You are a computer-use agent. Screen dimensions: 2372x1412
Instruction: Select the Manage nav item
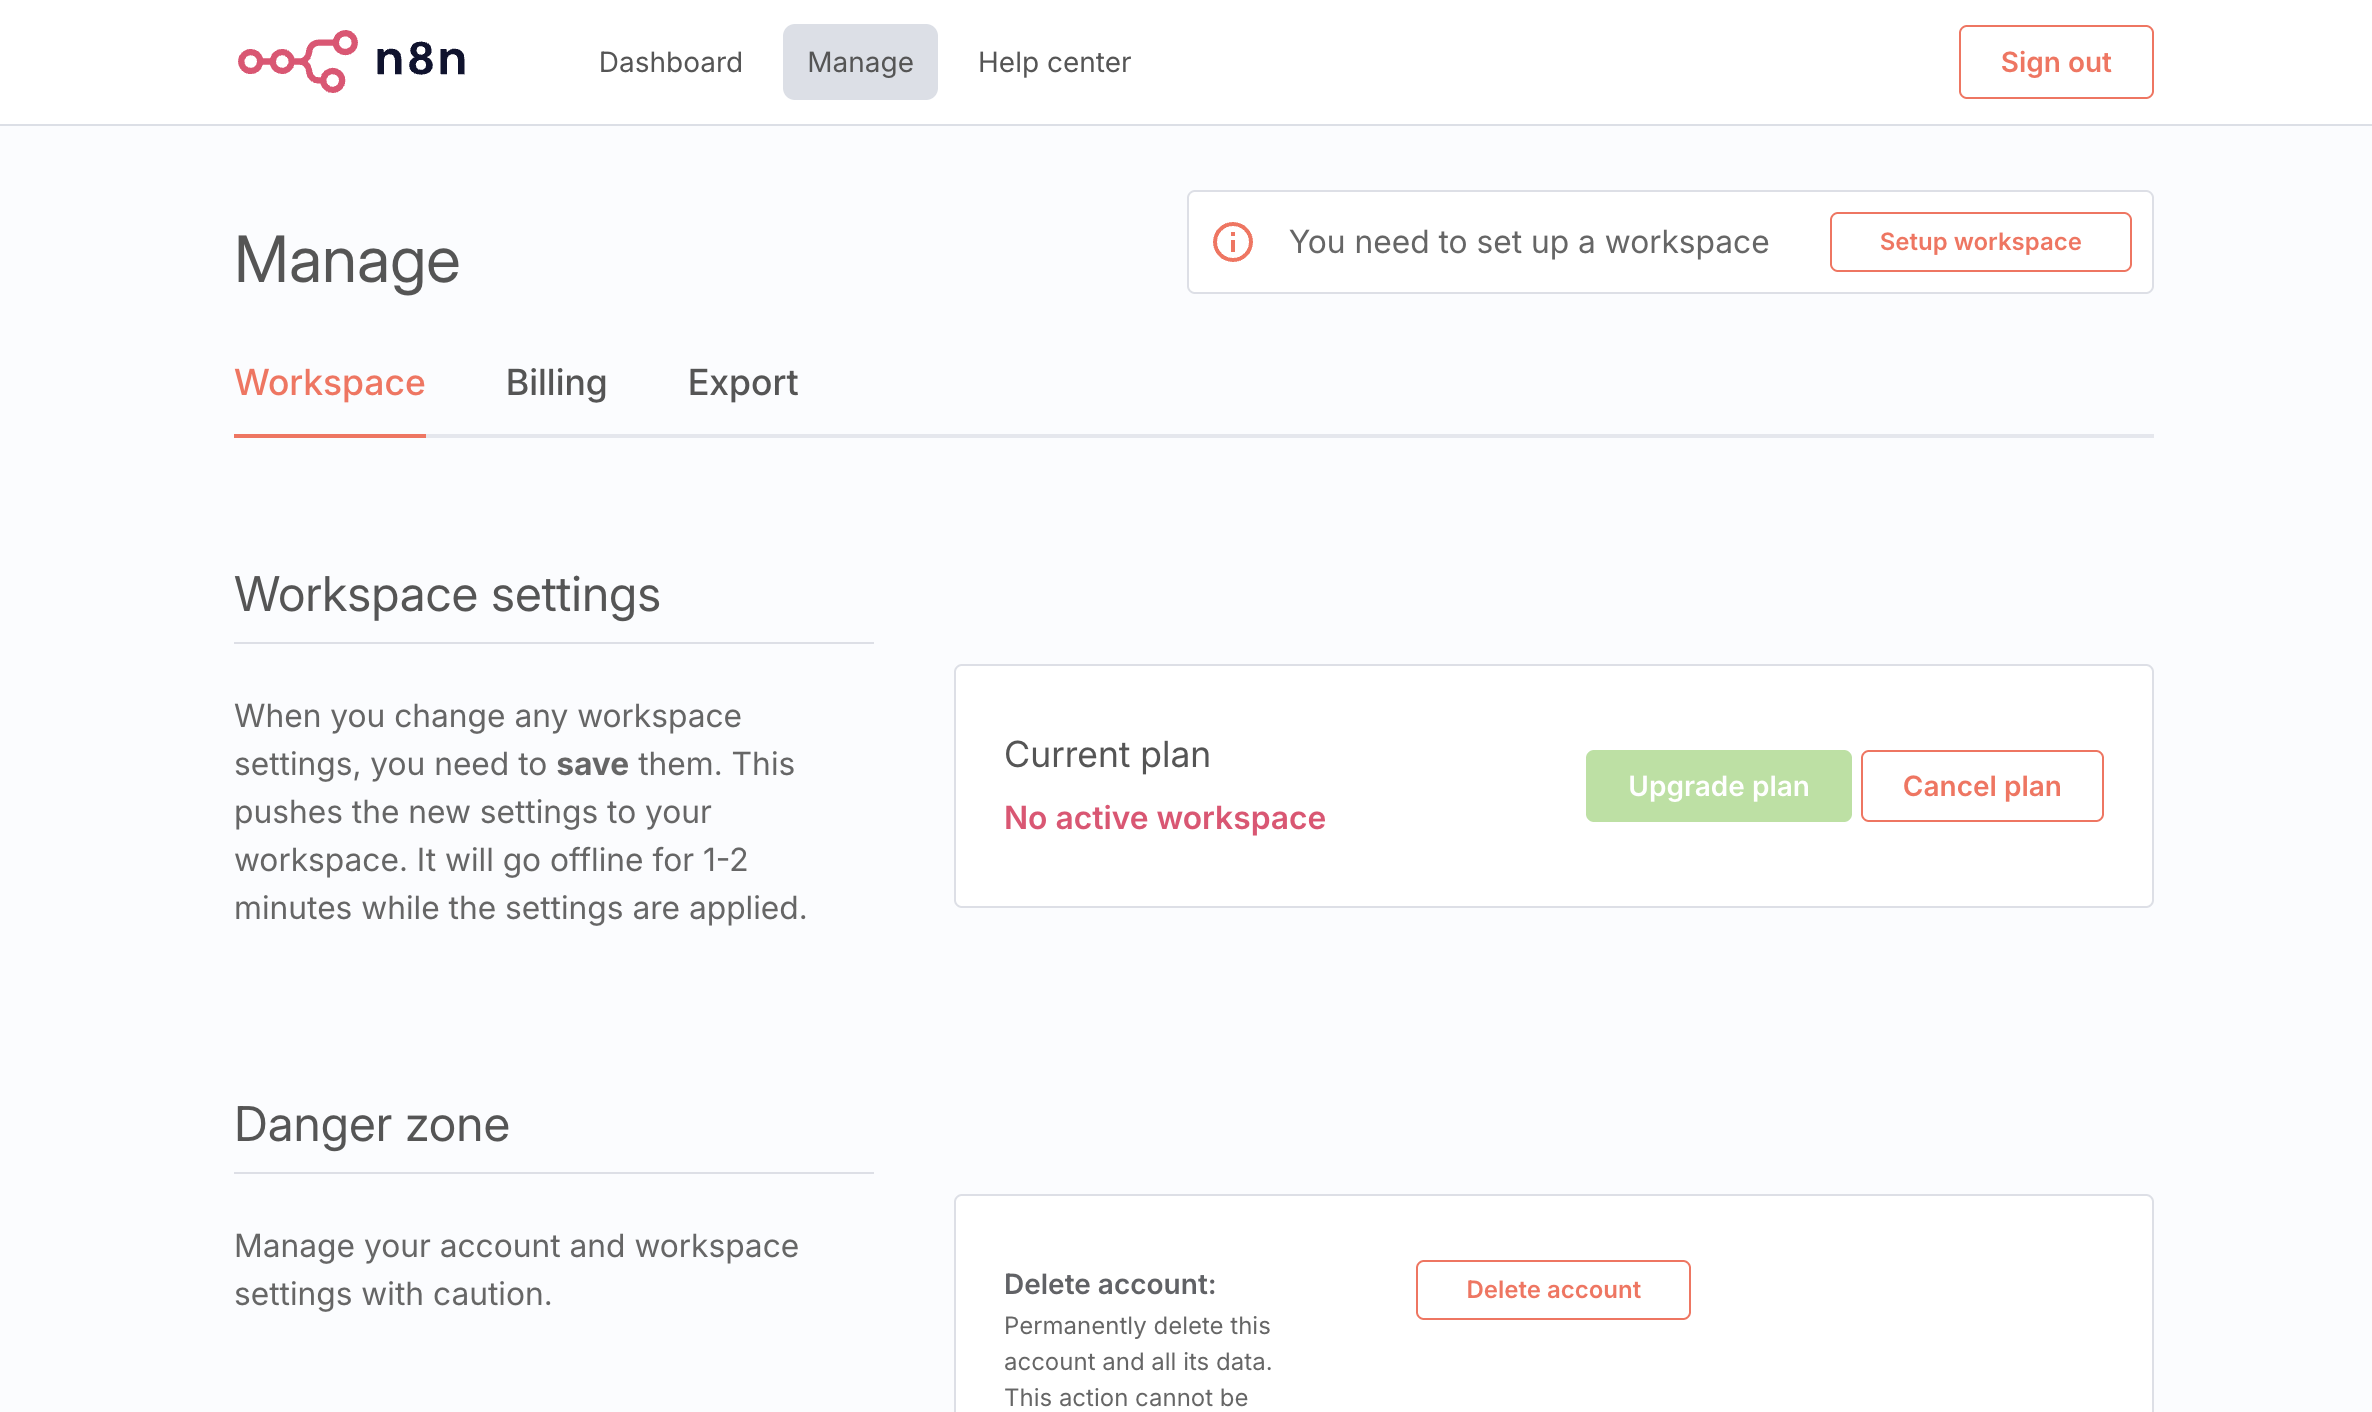[860, 62]
